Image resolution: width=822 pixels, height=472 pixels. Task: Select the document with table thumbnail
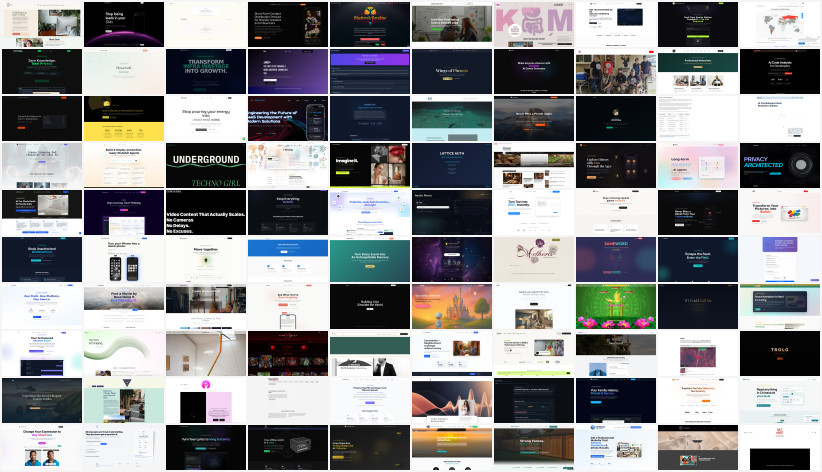coord(698,119)
